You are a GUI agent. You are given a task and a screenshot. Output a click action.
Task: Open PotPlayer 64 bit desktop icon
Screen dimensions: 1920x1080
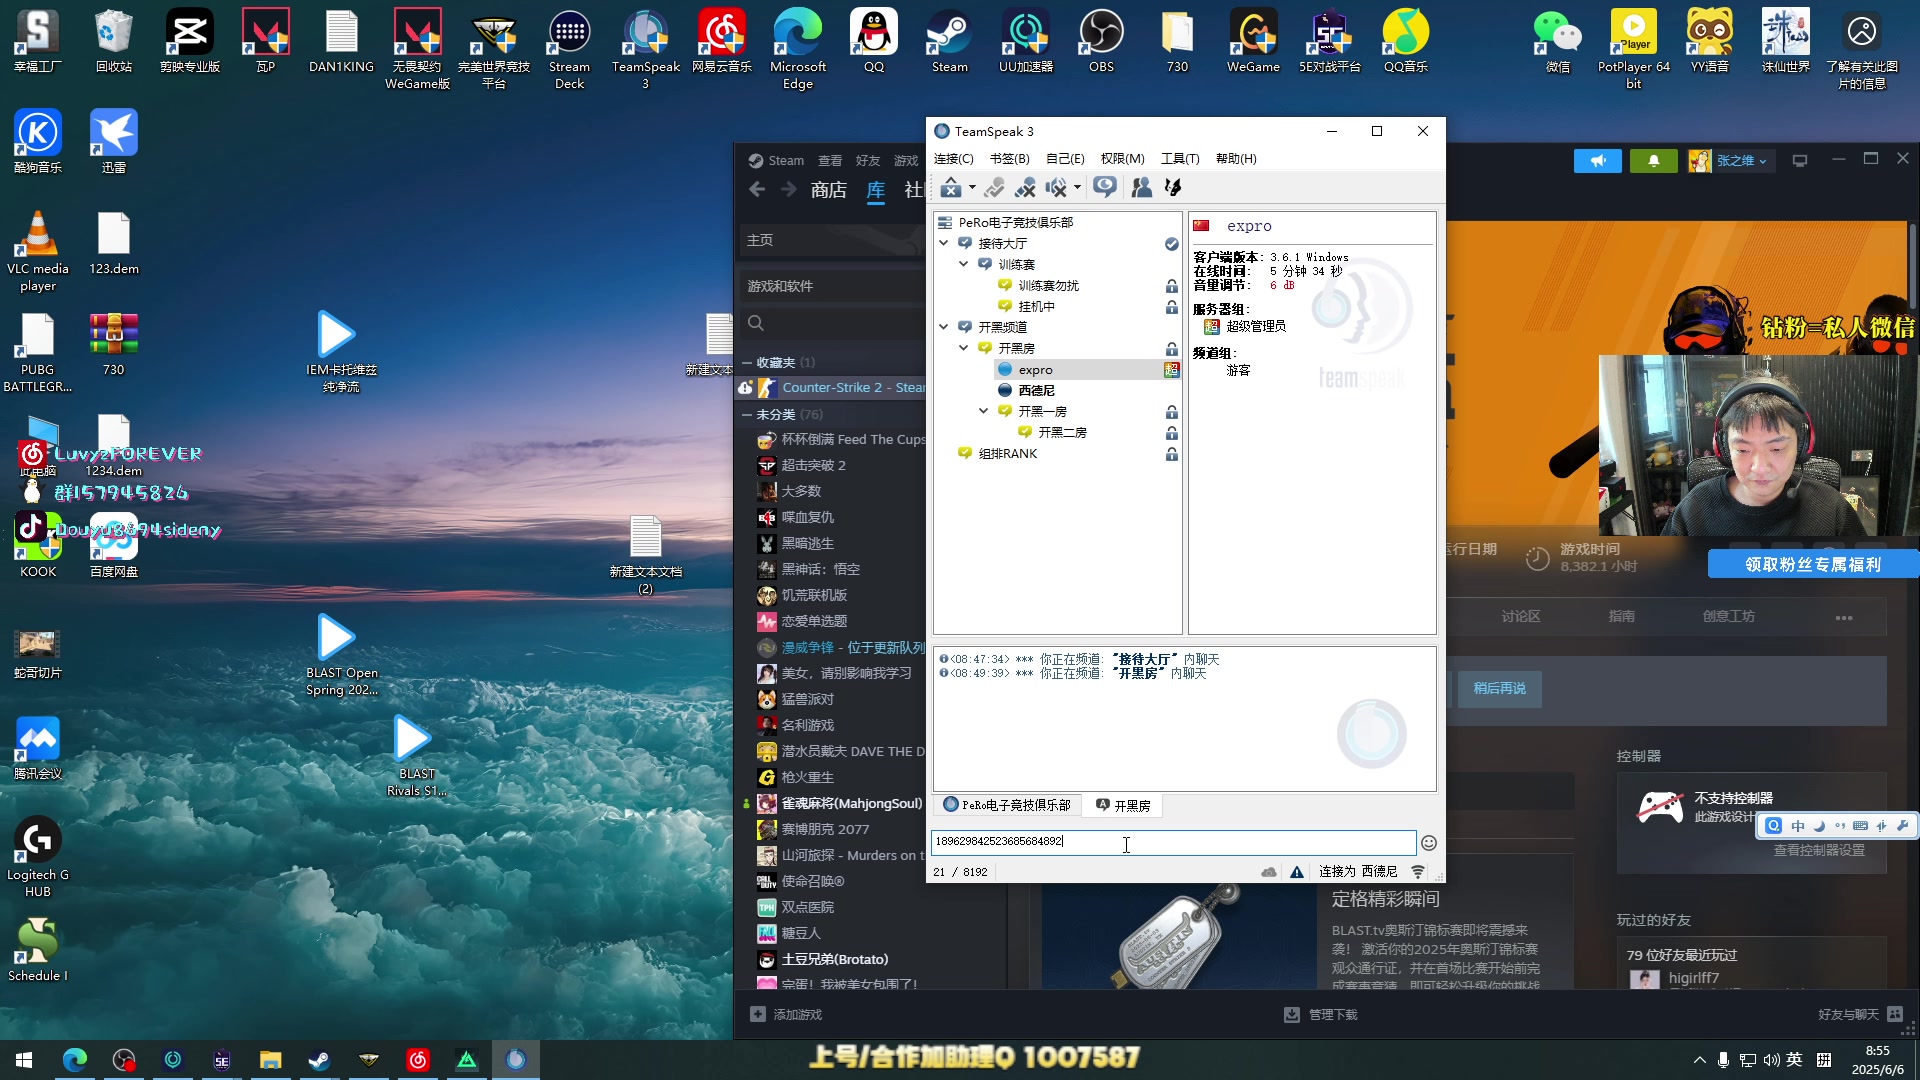[1634, 50]
